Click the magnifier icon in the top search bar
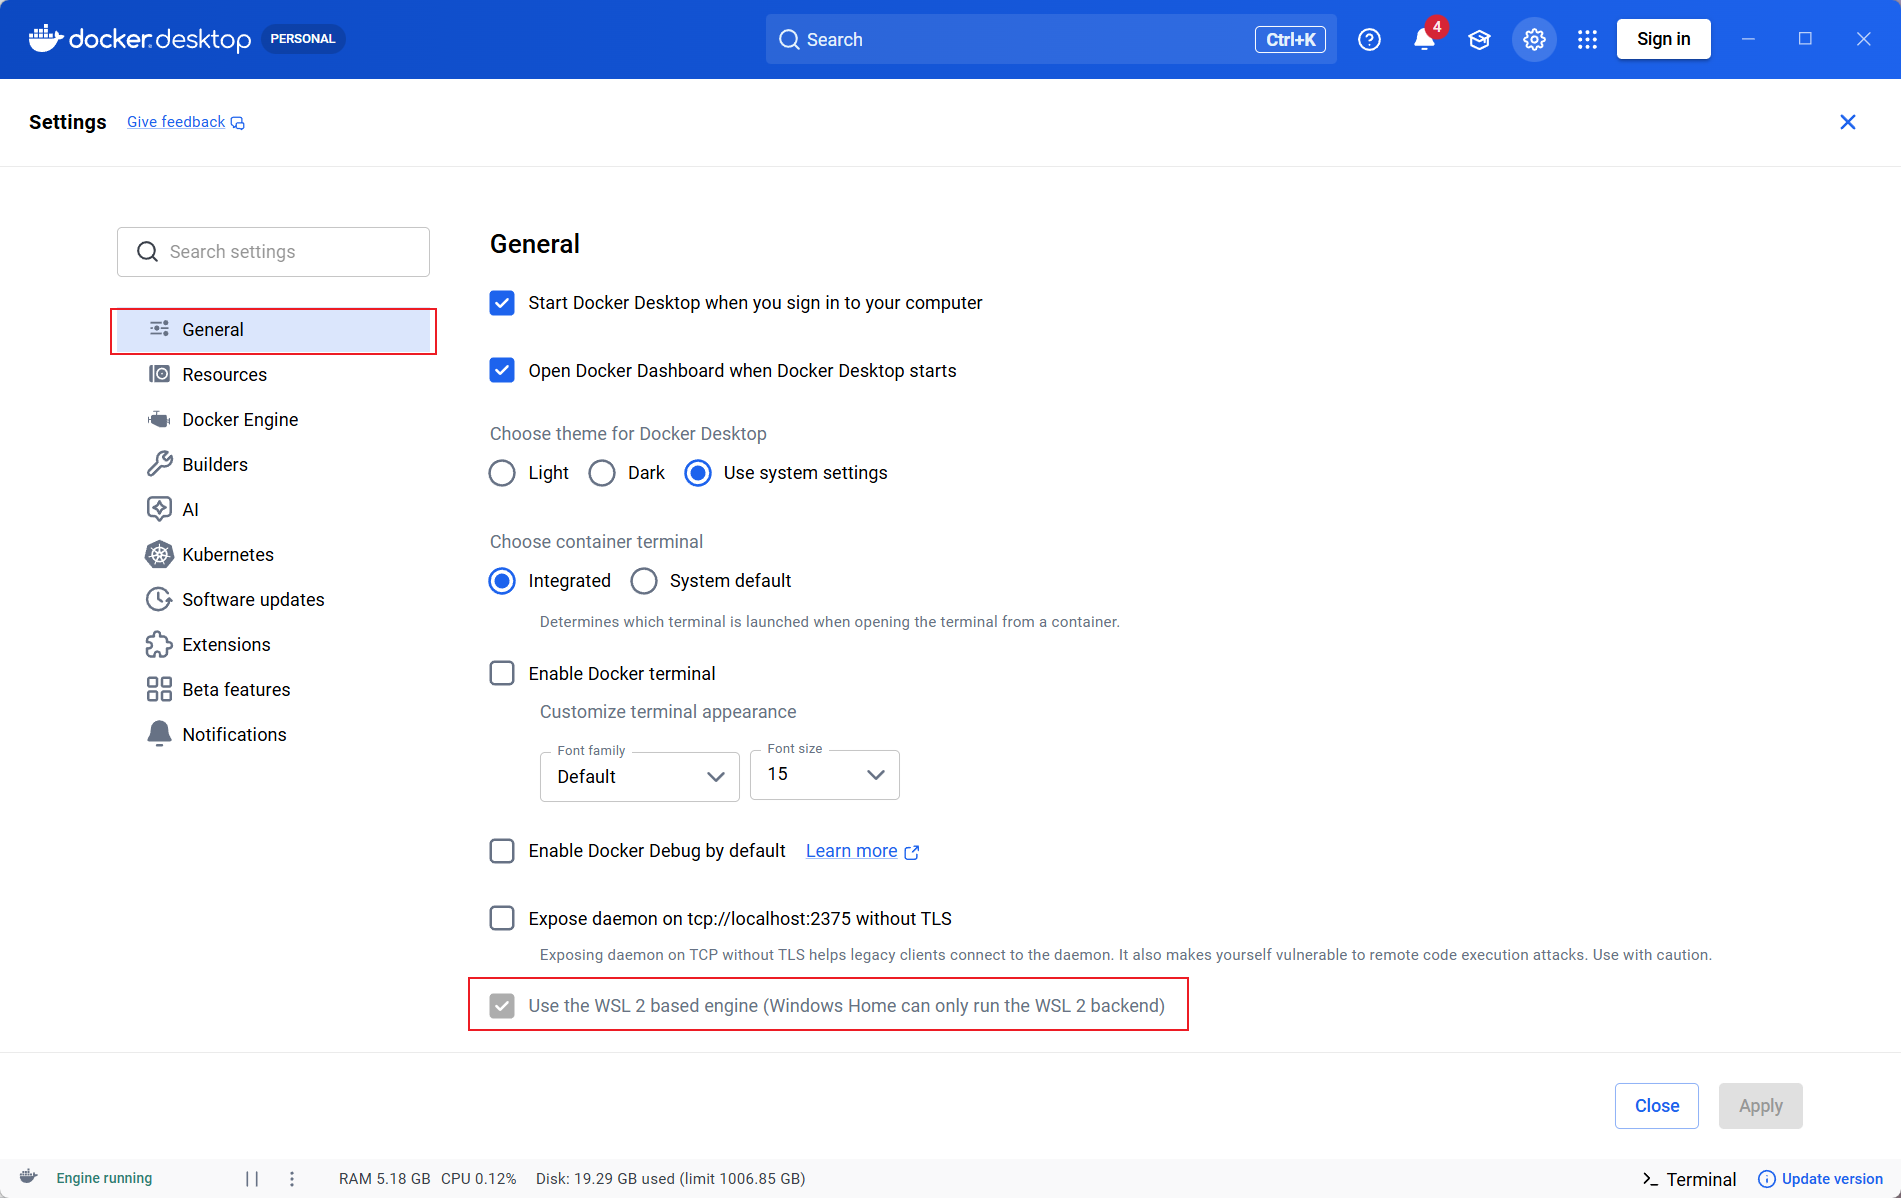Image resolution: width=1901 pixels, height=1198 pixels. pos(789,39)
